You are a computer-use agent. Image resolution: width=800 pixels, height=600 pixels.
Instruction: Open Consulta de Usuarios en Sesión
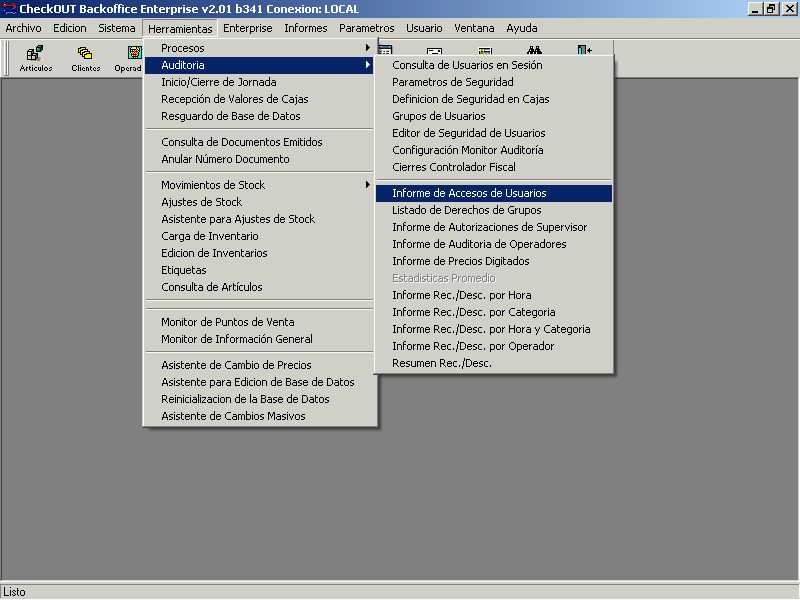[x=494, y=65]
